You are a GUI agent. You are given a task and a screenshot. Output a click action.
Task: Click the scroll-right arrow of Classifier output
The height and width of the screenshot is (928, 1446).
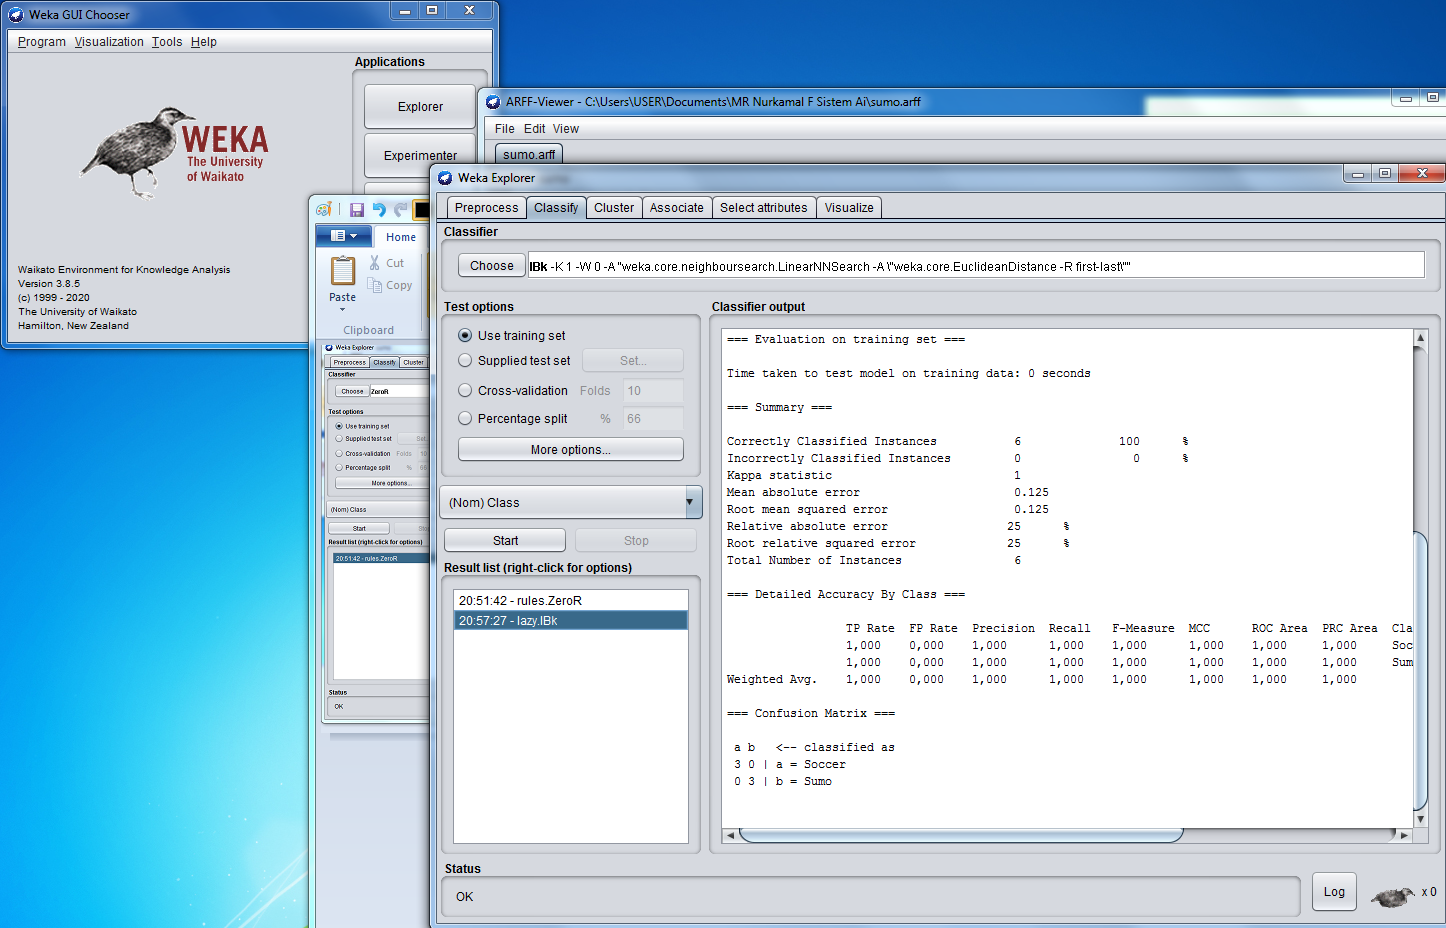tap(1404, 835)
